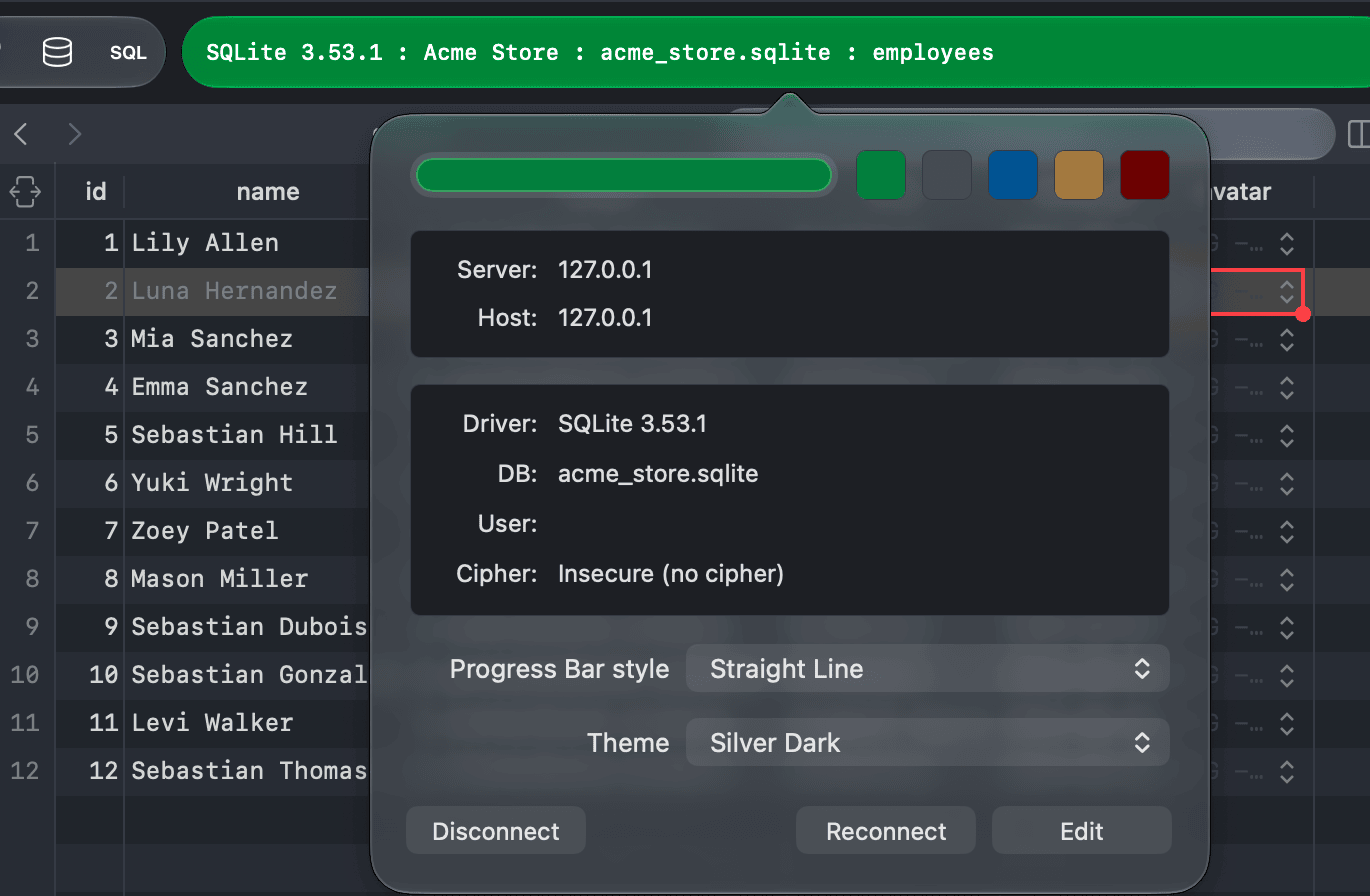Select the Mason Miller name cell
This screenshot has width=1370, height=896.
[x=248, y=579]
